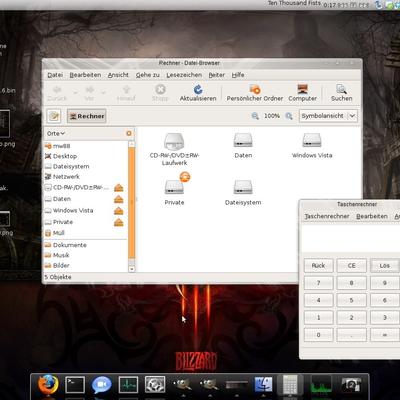
Task: Click the Rechner location path button
Action: pyautogui.click(x=87, y=116)
